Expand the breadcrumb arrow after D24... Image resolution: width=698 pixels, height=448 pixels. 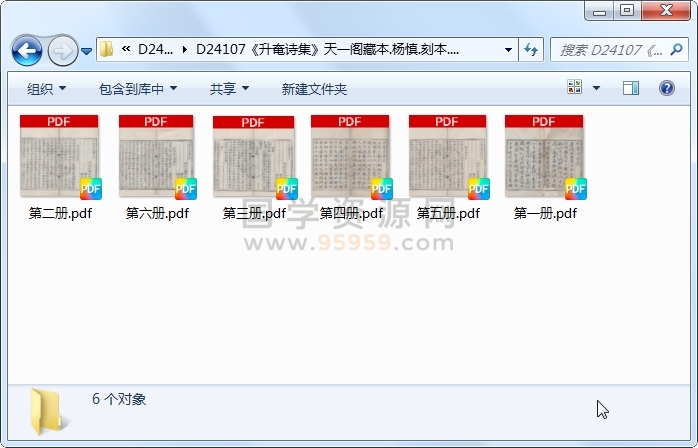point(184,49)
